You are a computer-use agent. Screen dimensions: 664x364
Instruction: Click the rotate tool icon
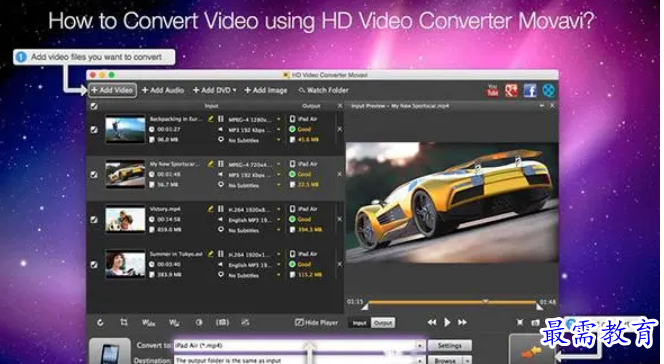pyautogui.click(x=100, y=323)
